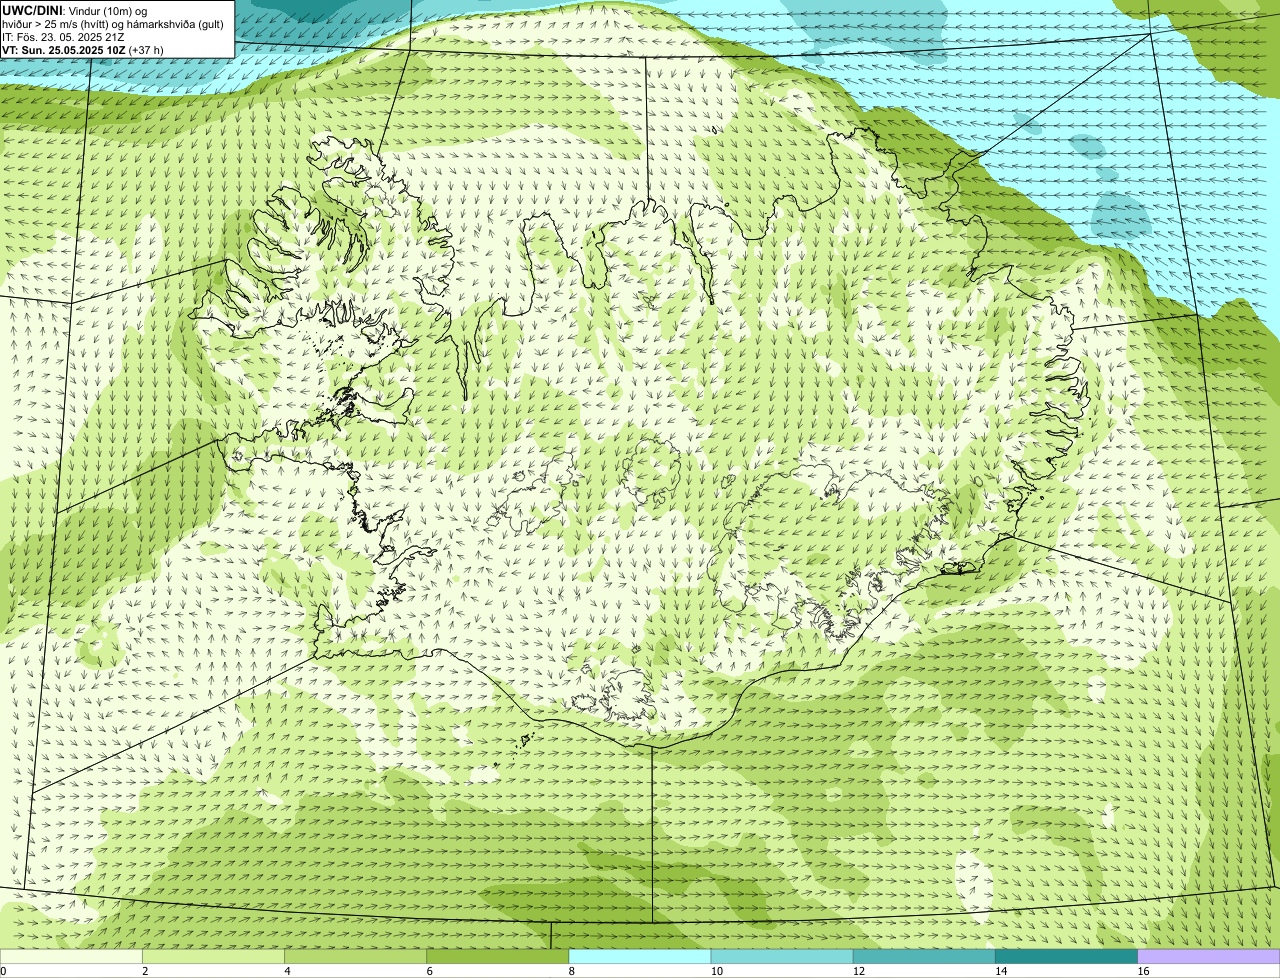The height and width of the screenshot is (978, 1280).
Task: Click the 8–10 m/s light cyan legend segment
Action: coord(640,957)
